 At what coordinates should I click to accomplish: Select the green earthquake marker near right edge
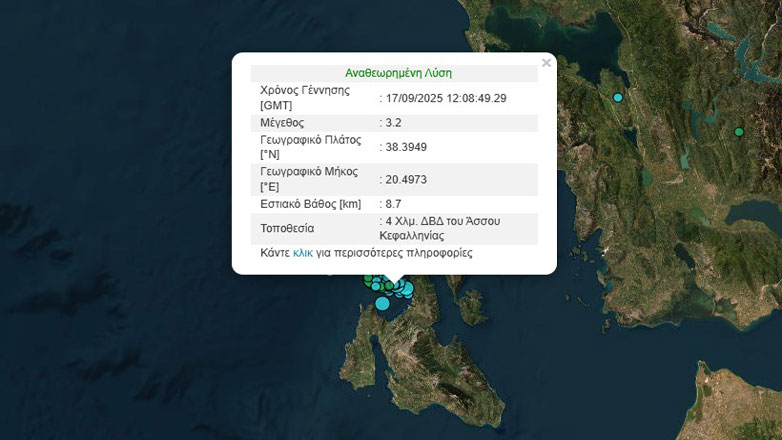pyautogui.click(x=739, y=132)
